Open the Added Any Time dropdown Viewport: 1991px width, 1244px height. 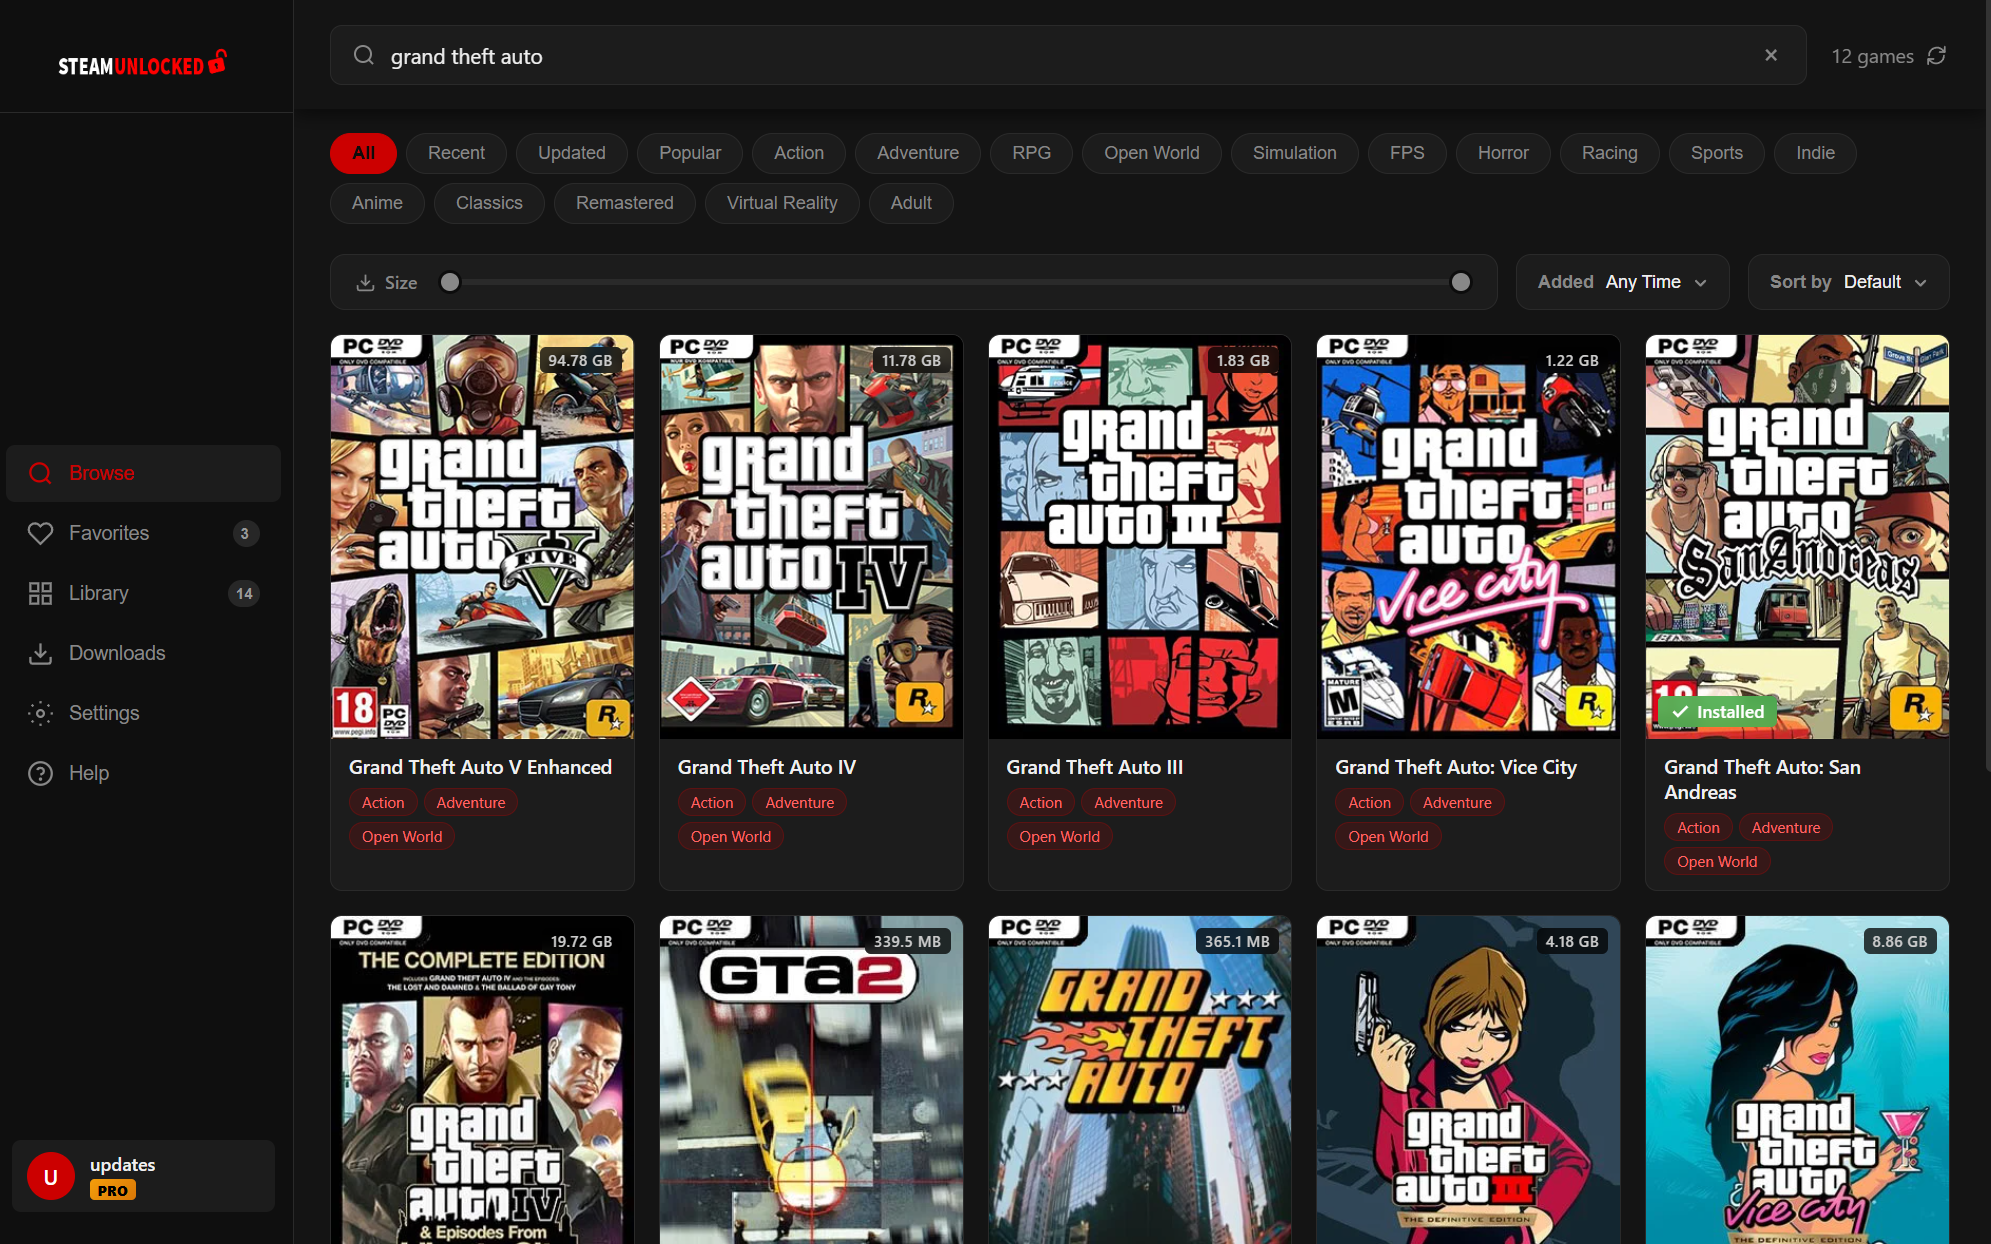(x=1622, y=282)
